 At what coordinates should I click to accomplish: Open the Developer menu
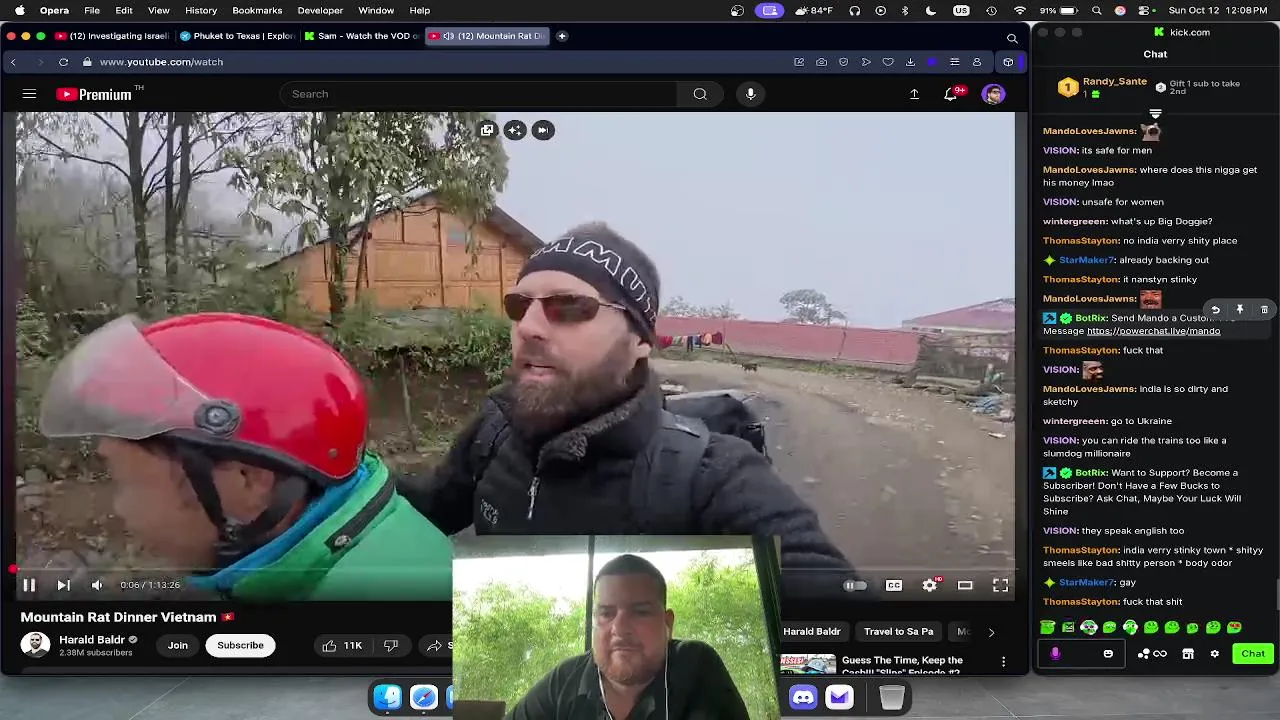321,10
